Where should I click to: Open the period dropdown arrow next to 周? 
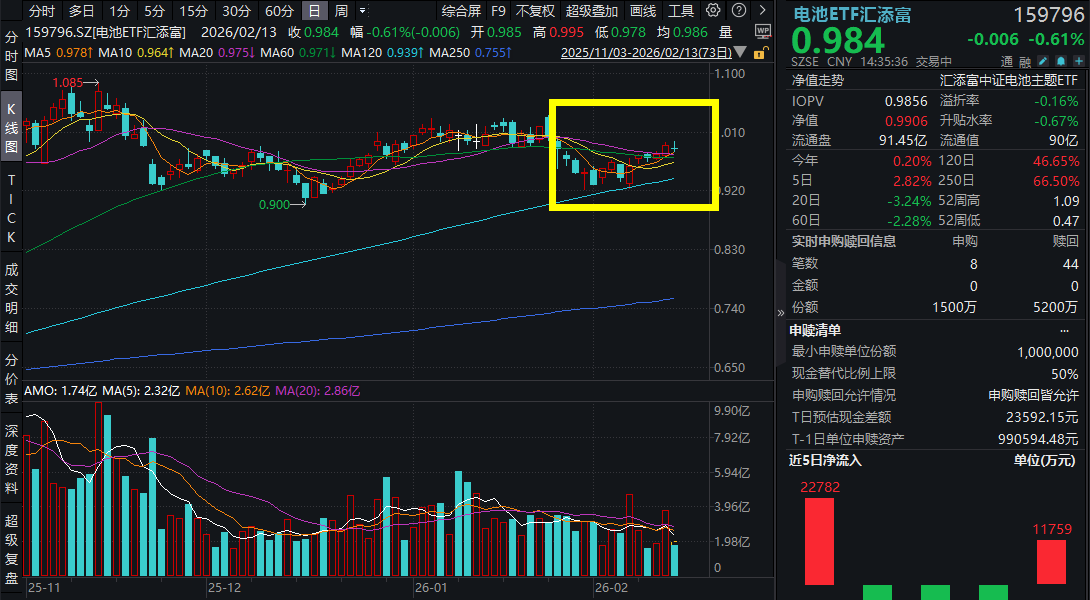[x=362, y=10]
